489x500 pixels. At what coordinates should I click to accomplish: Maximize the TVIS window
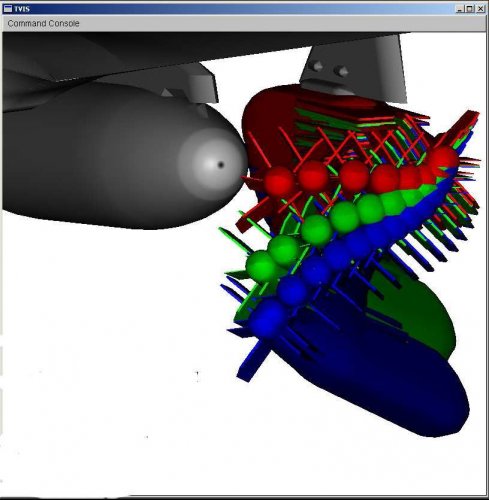[469, 9]
